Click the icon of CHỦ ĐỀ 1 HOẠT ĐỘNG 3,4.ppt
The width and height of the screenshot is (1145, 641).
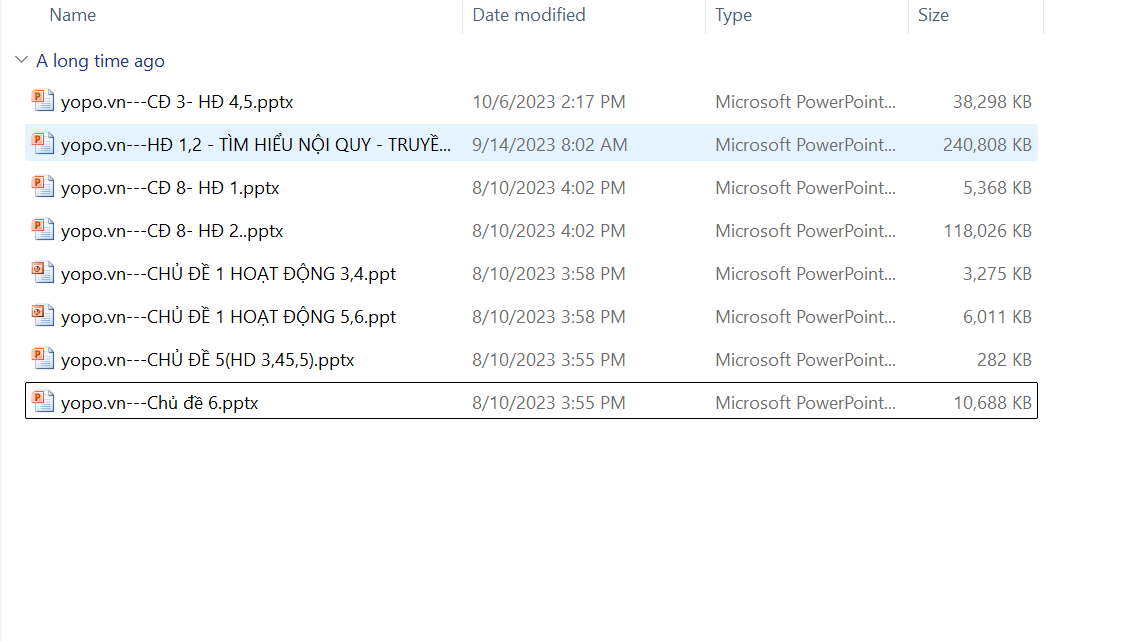pos(42,273)
